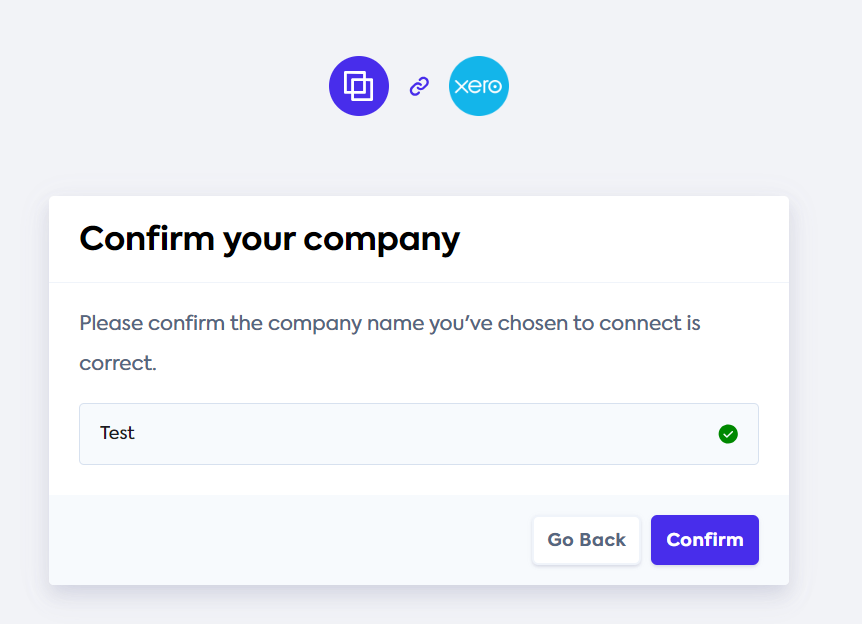
Task: Select the Test company name field
Action: click(x=400, y=434)
